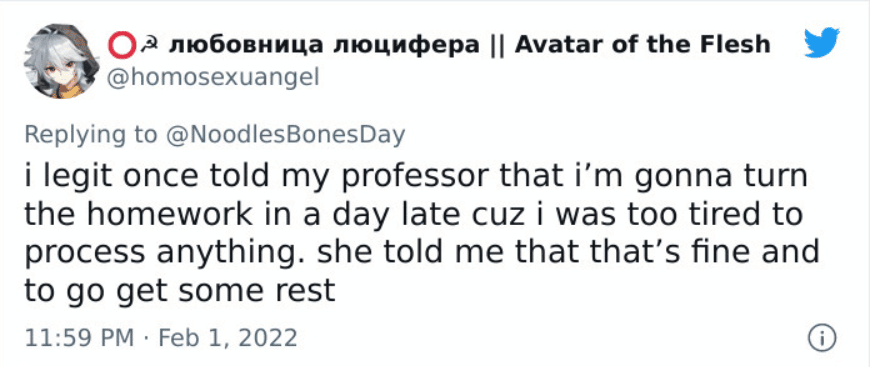Viewport: 870px width, 367px height.
Task: Click the line 'i legit once told my'
Action: coord(179,177)
